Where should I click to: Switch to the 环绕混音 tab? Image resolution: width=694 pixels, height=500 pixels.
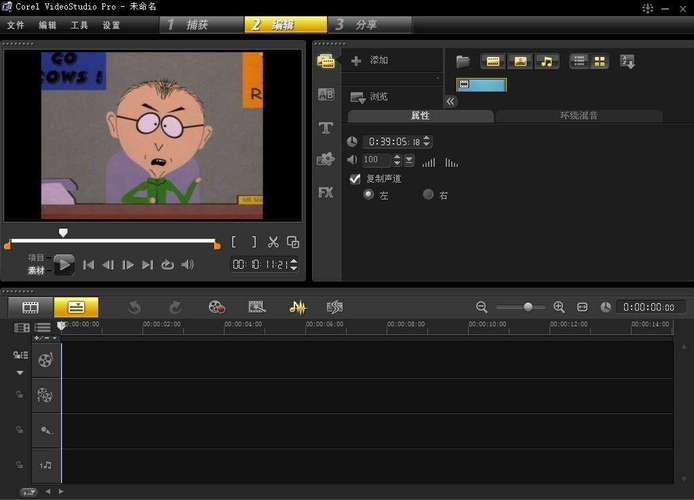pos(578,116)
